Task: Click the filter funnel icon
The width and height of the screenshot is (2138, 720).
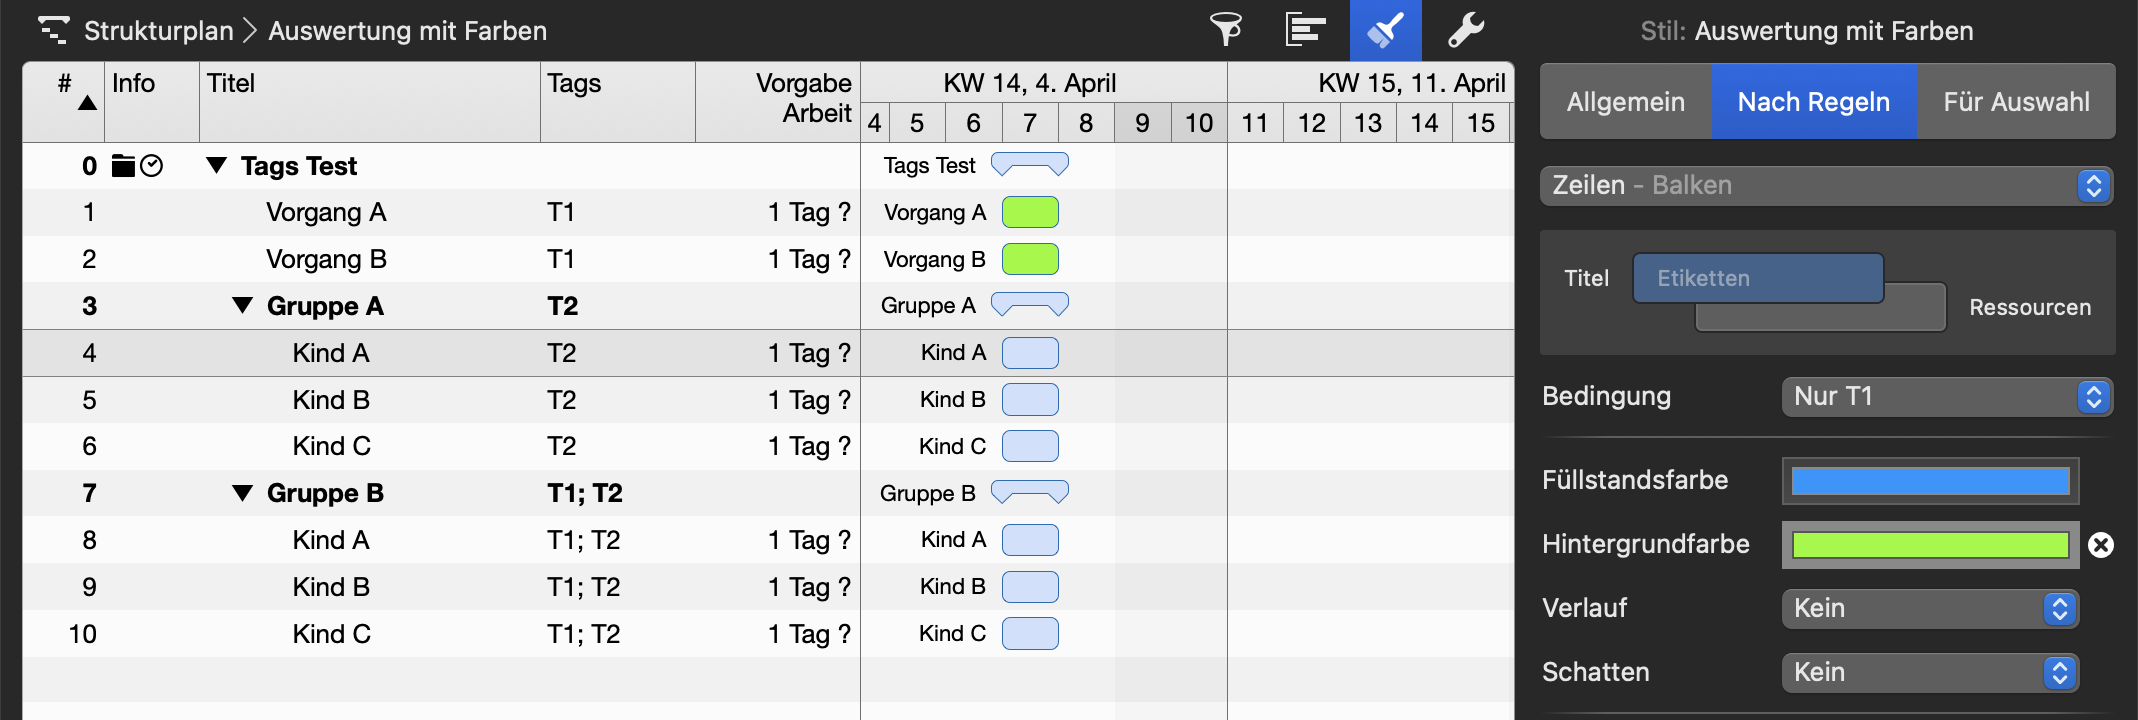Action: 1226,30
